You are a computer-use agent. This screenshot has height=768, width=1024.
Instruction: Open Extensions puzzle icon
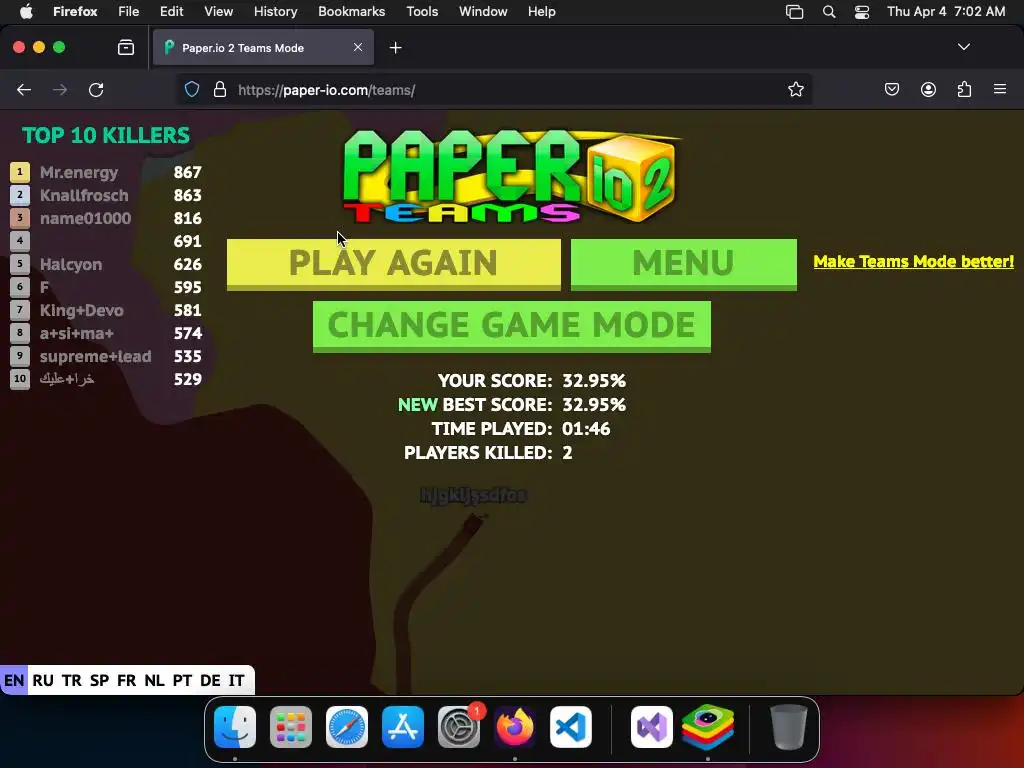click(x=965, y=89)
